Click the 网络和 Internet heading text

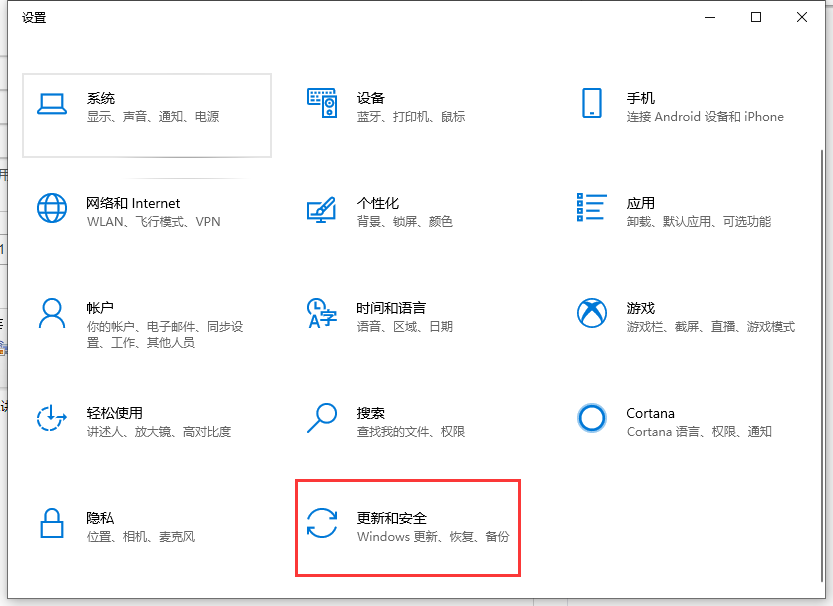[x=133, y=203]
